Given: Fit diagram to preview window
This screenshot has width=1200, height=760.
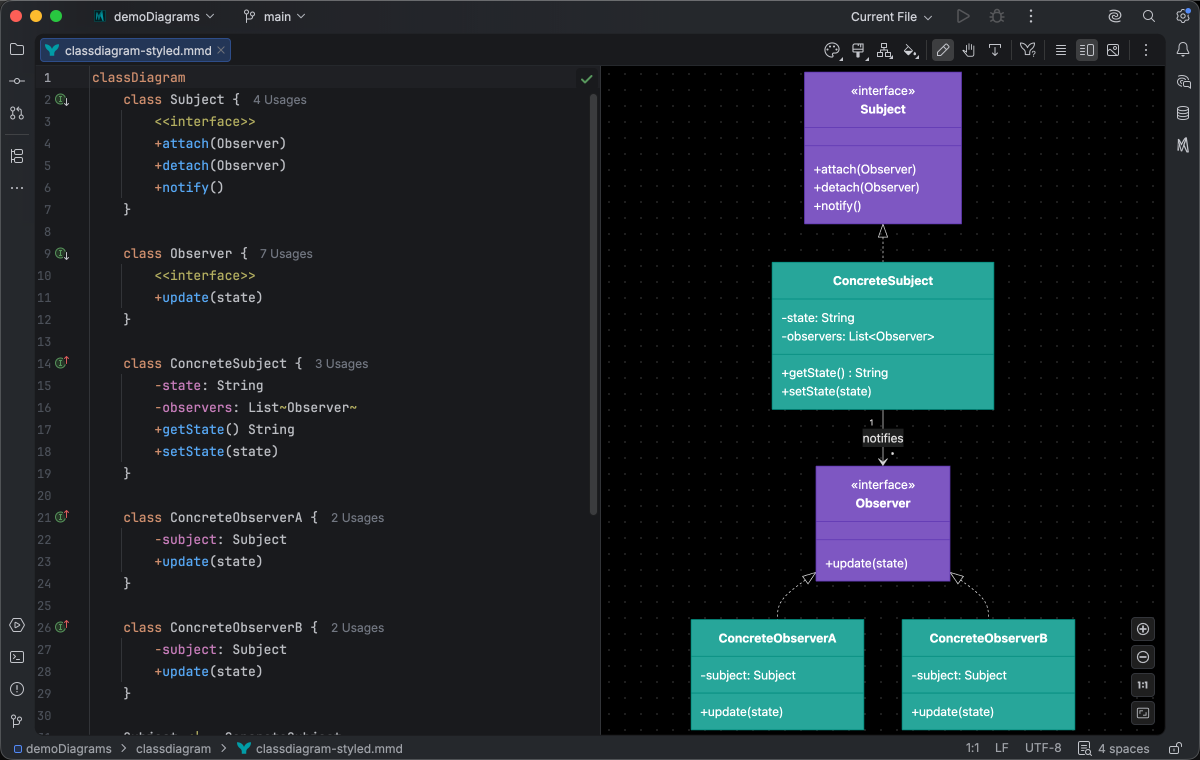Looking at the screenshot, I should point(1144,713).
